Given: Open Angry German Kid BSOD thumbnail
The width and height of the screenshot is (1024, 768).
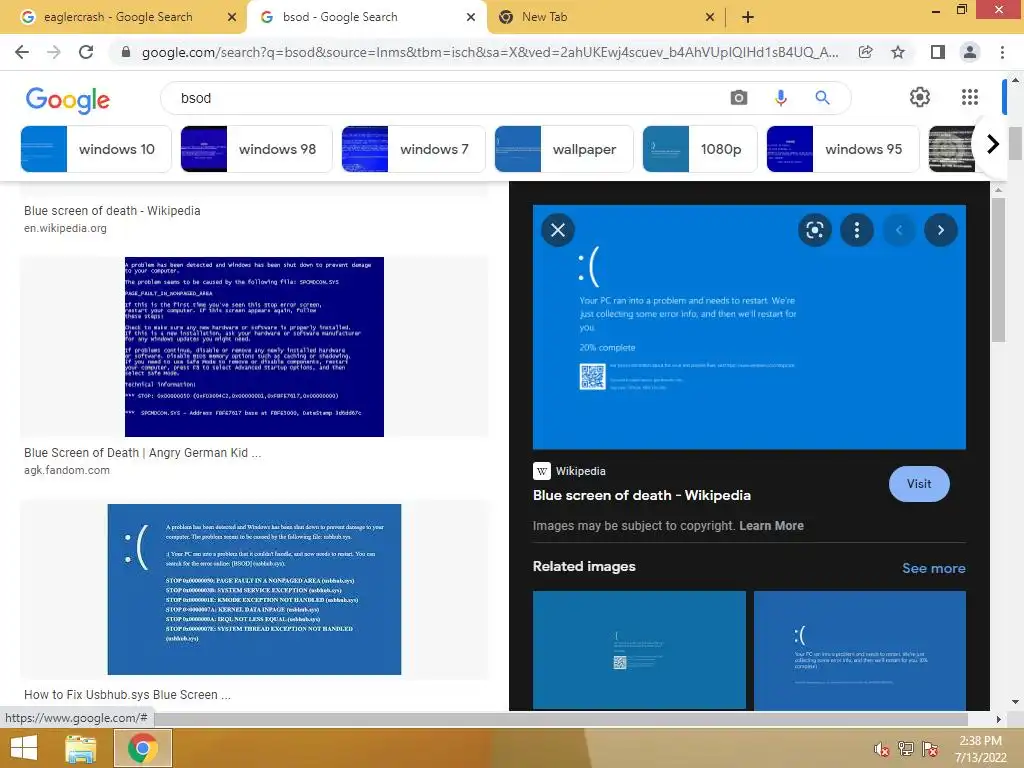Looking at the screenshot, I should [x=254, y=347].
